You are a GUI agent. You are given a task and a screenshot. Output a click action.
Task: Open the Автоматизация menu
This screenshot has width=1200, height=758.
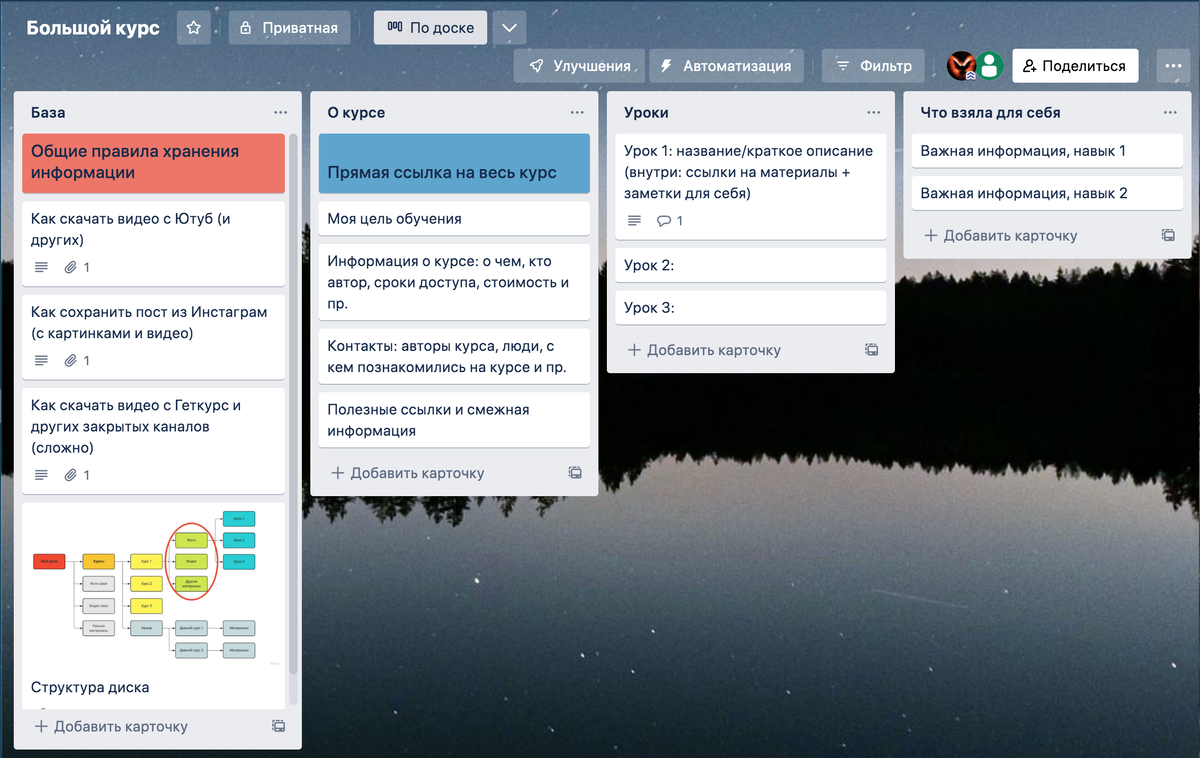[727, 66]
